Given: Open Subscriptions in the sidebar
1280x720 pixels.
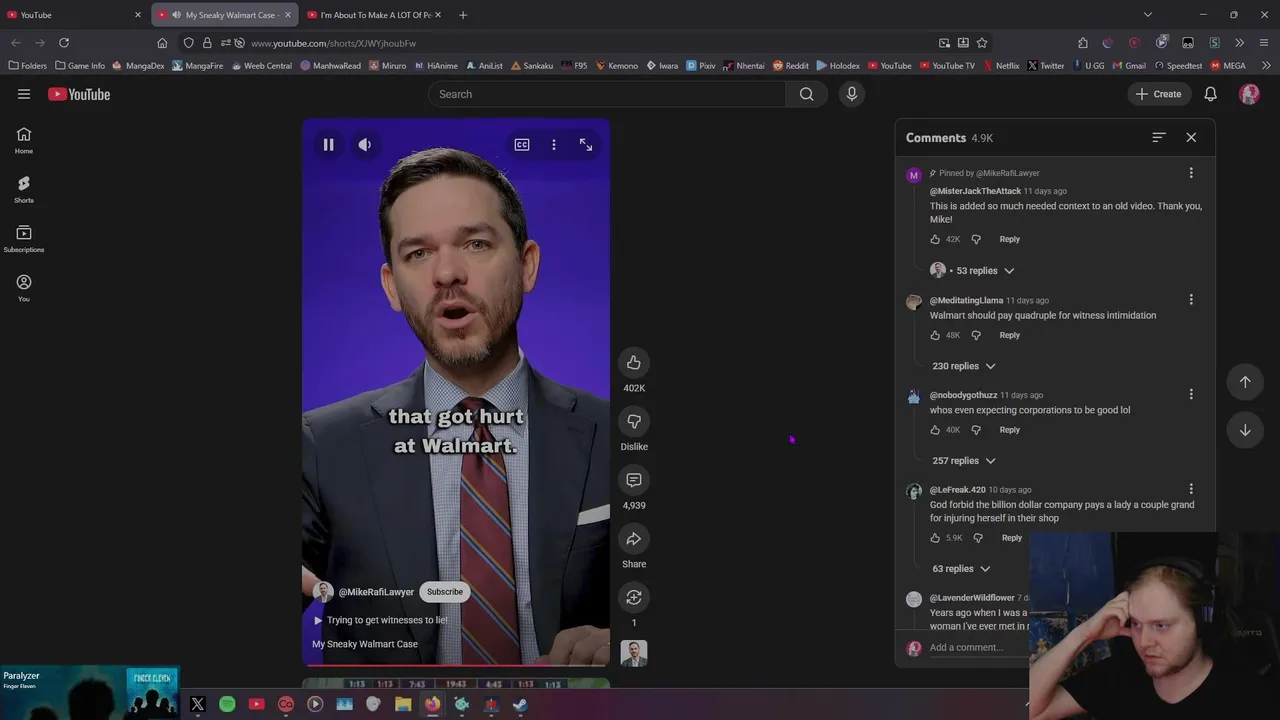Looking at the screenshot, I should (x=24, y=238).
